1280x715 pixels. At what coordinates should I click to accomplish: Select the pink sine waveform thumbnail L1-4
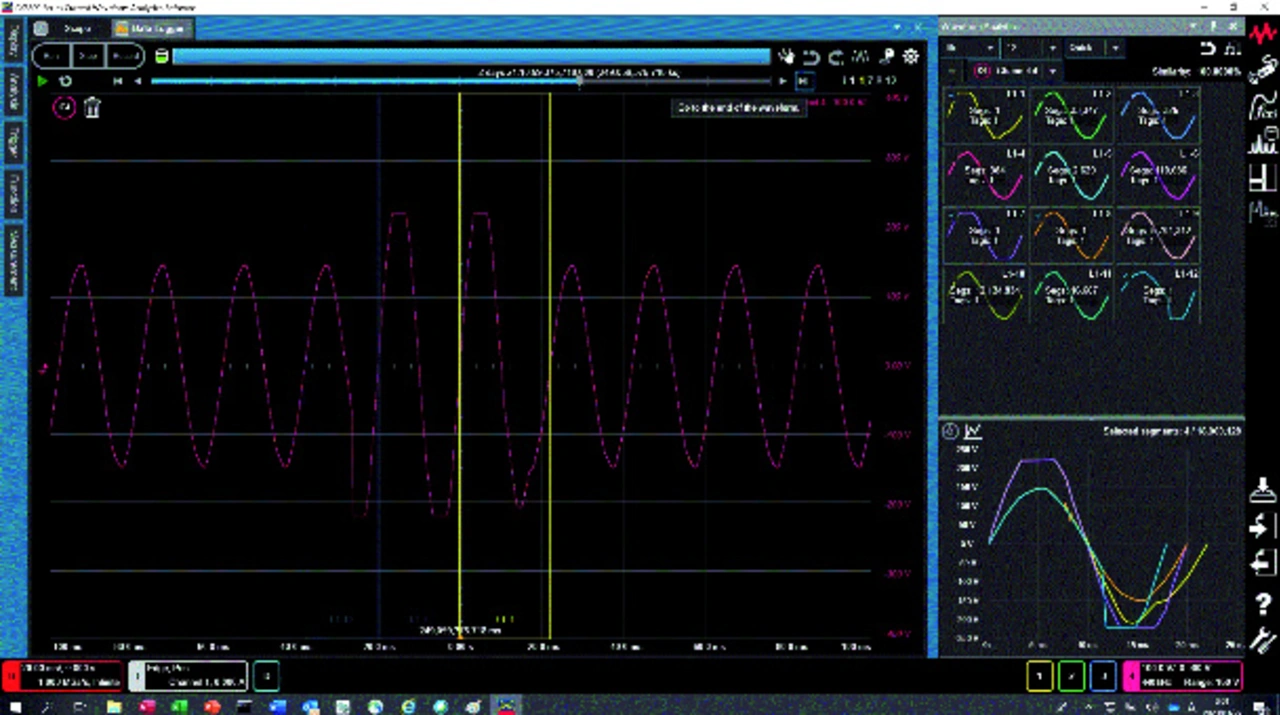[x=985, y=174]
